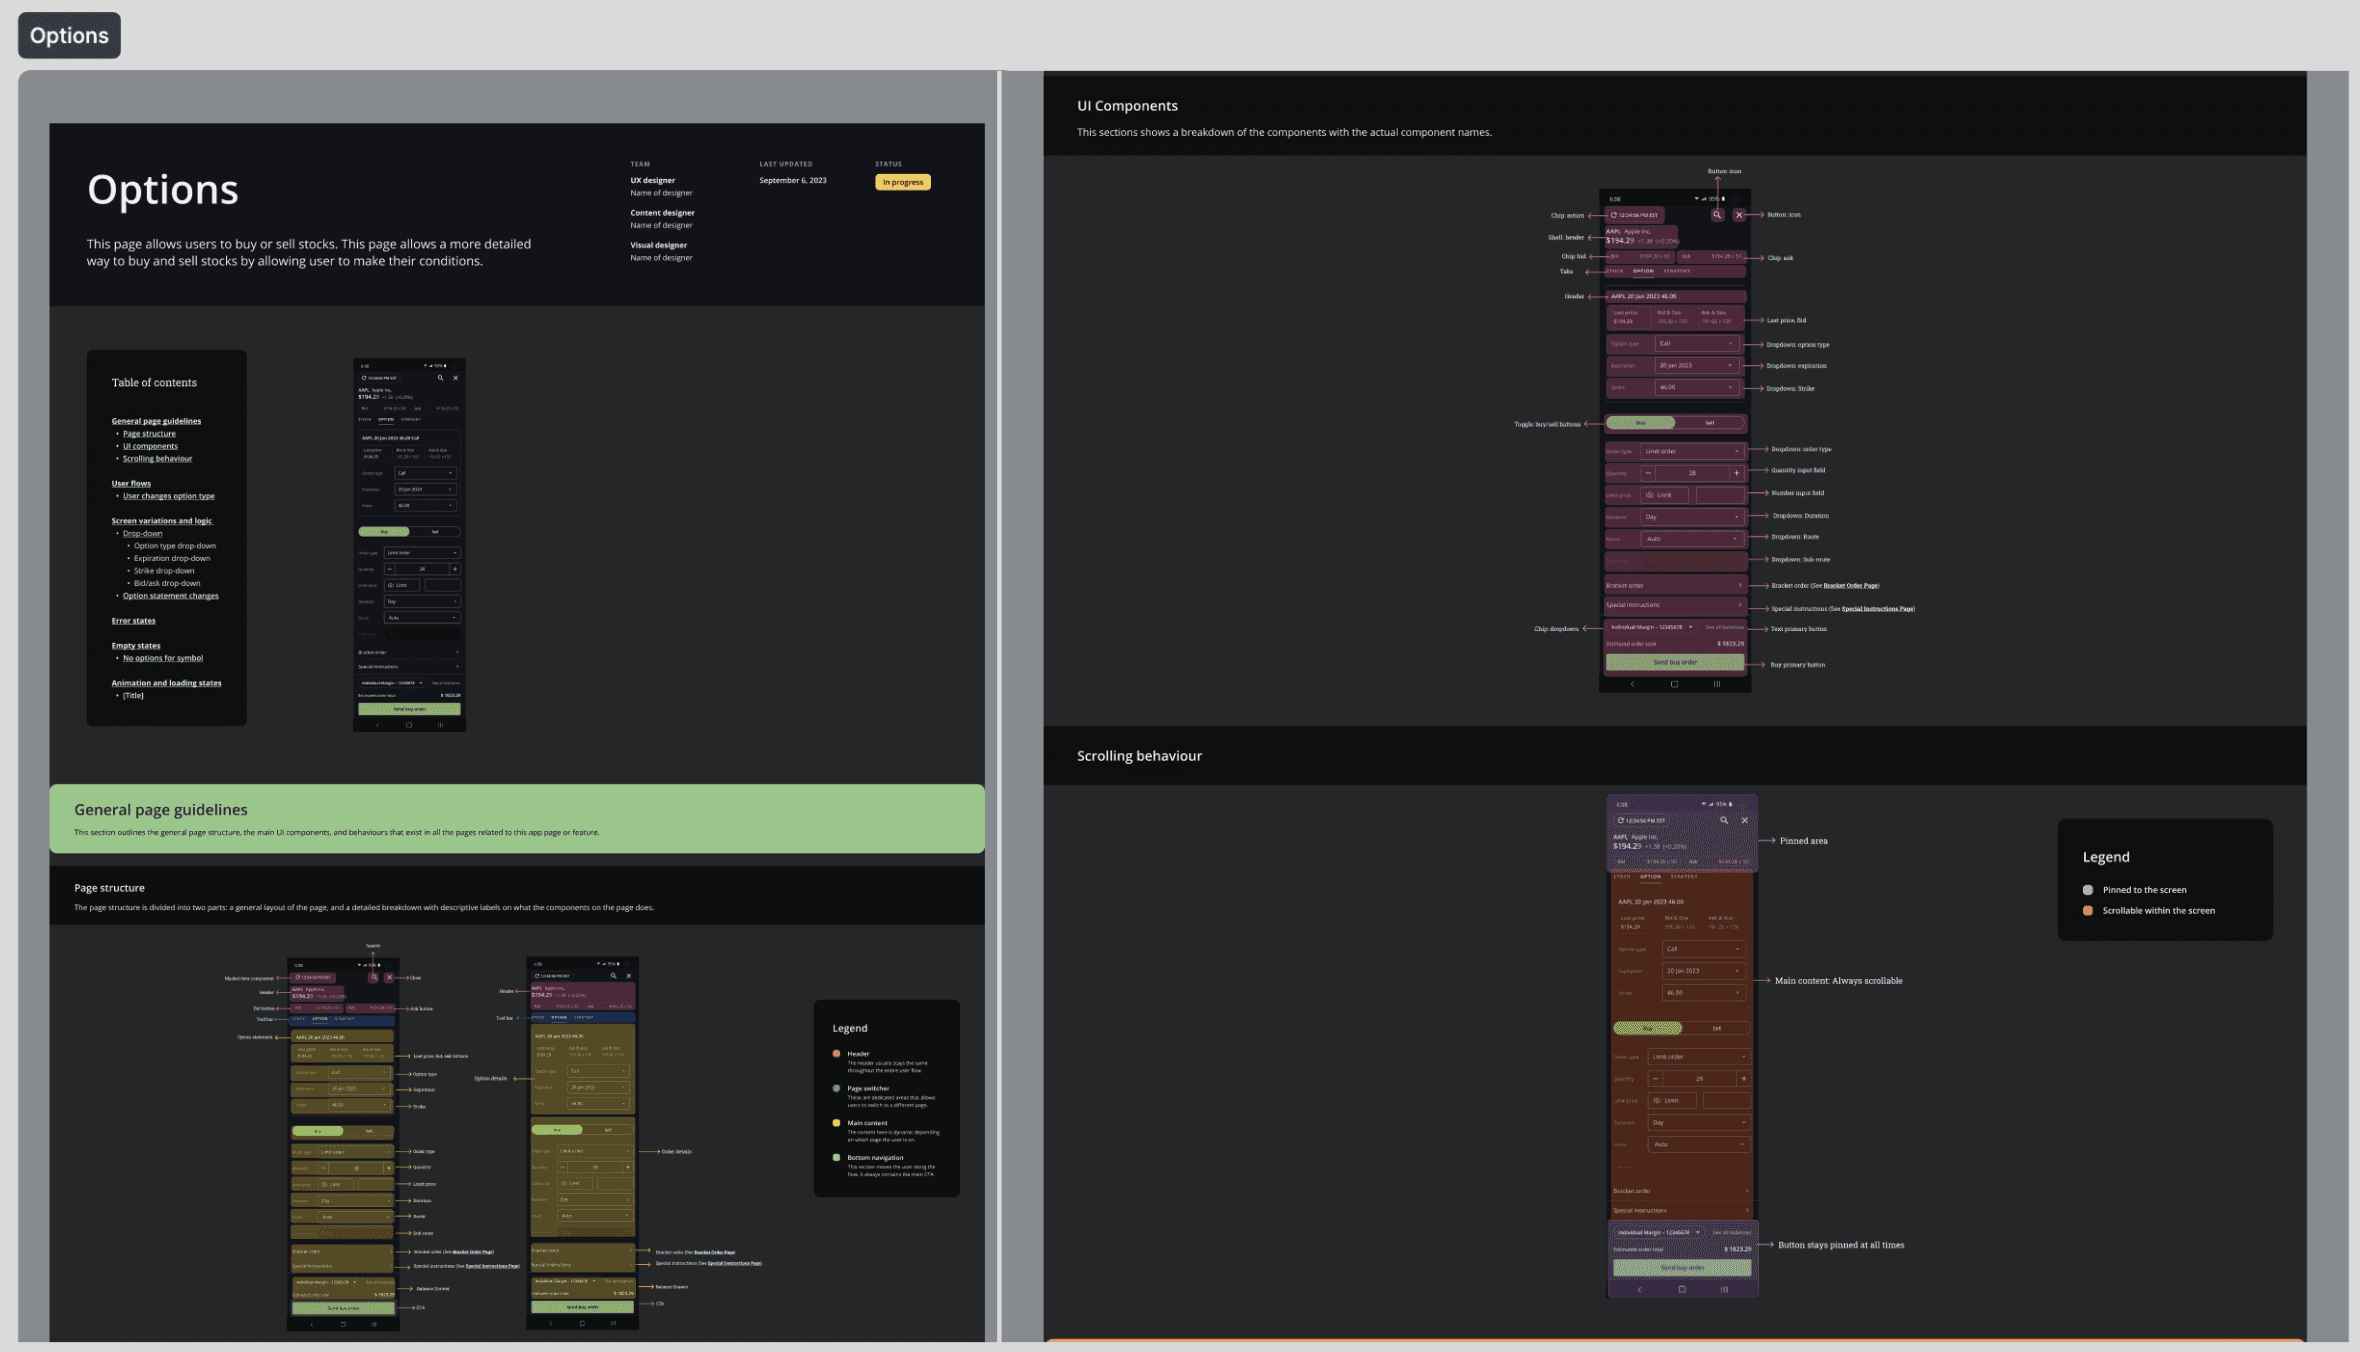Select Sell toggle in UI Components mockup
Viewport: 2360px width, 1352px height.
(x=1709, y=423)
